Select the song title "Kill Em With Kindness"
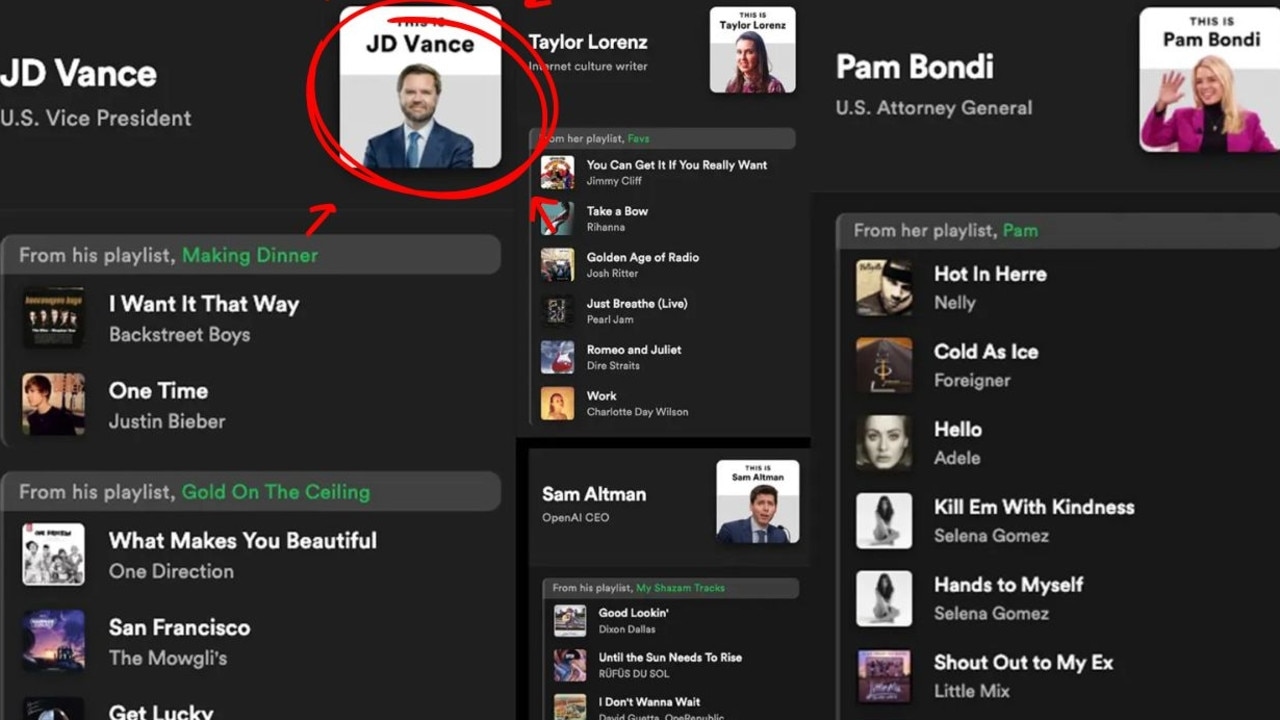1280x720 pixels. pos(1034,507)
